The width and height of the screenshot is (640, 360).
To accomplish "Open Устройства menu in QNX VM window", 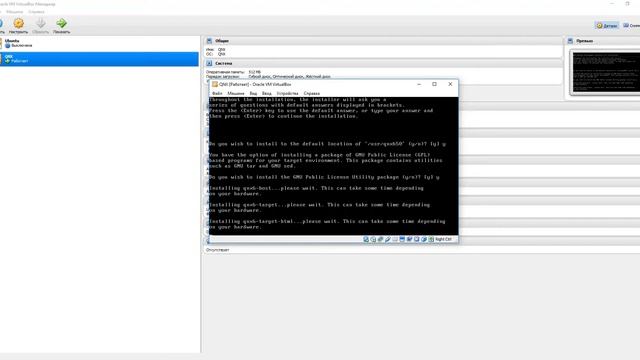I will [x=287, y=93].
